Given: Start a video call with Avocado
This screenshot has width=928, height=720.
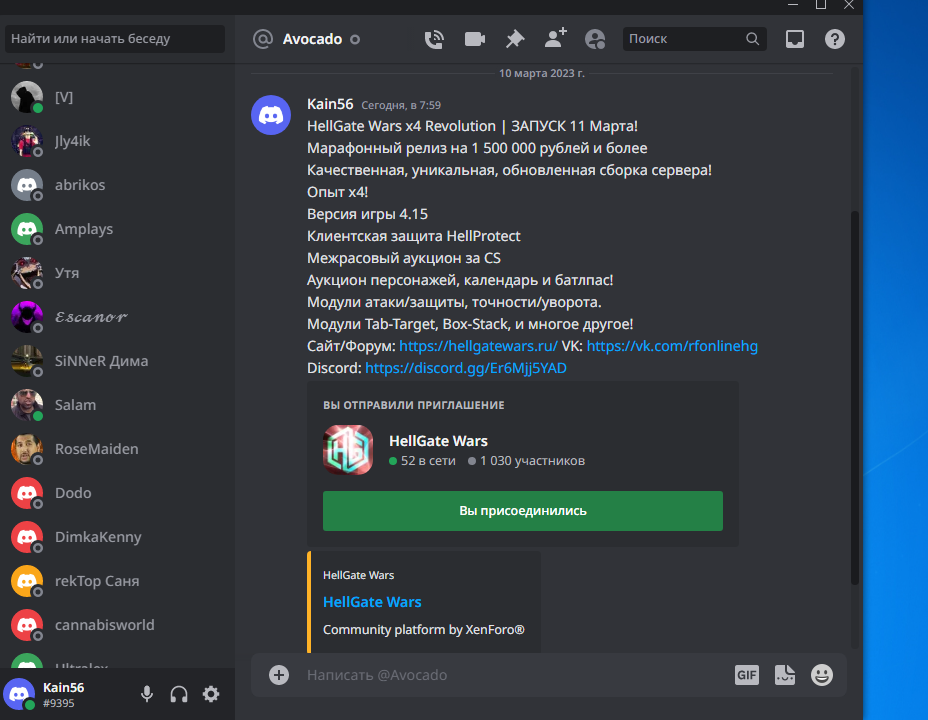Looking at the screenshot, I should tap(475, 39).
